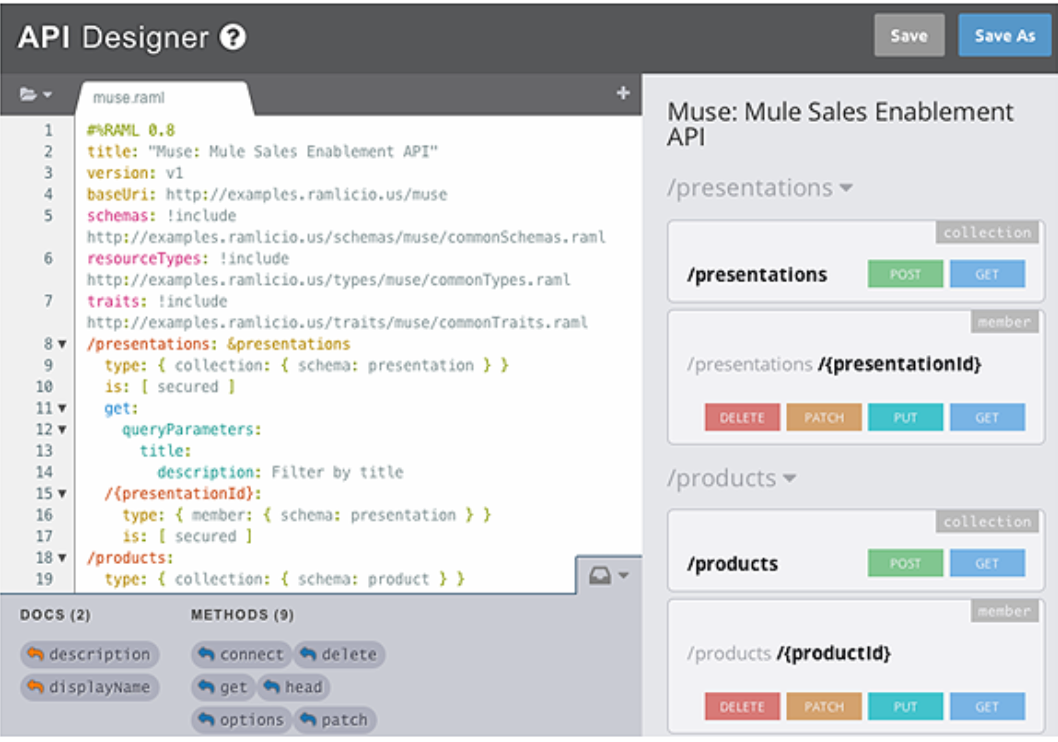Open PUT method of /{productId}
Screen dimensions: 1058x742
tap(905, 706)
